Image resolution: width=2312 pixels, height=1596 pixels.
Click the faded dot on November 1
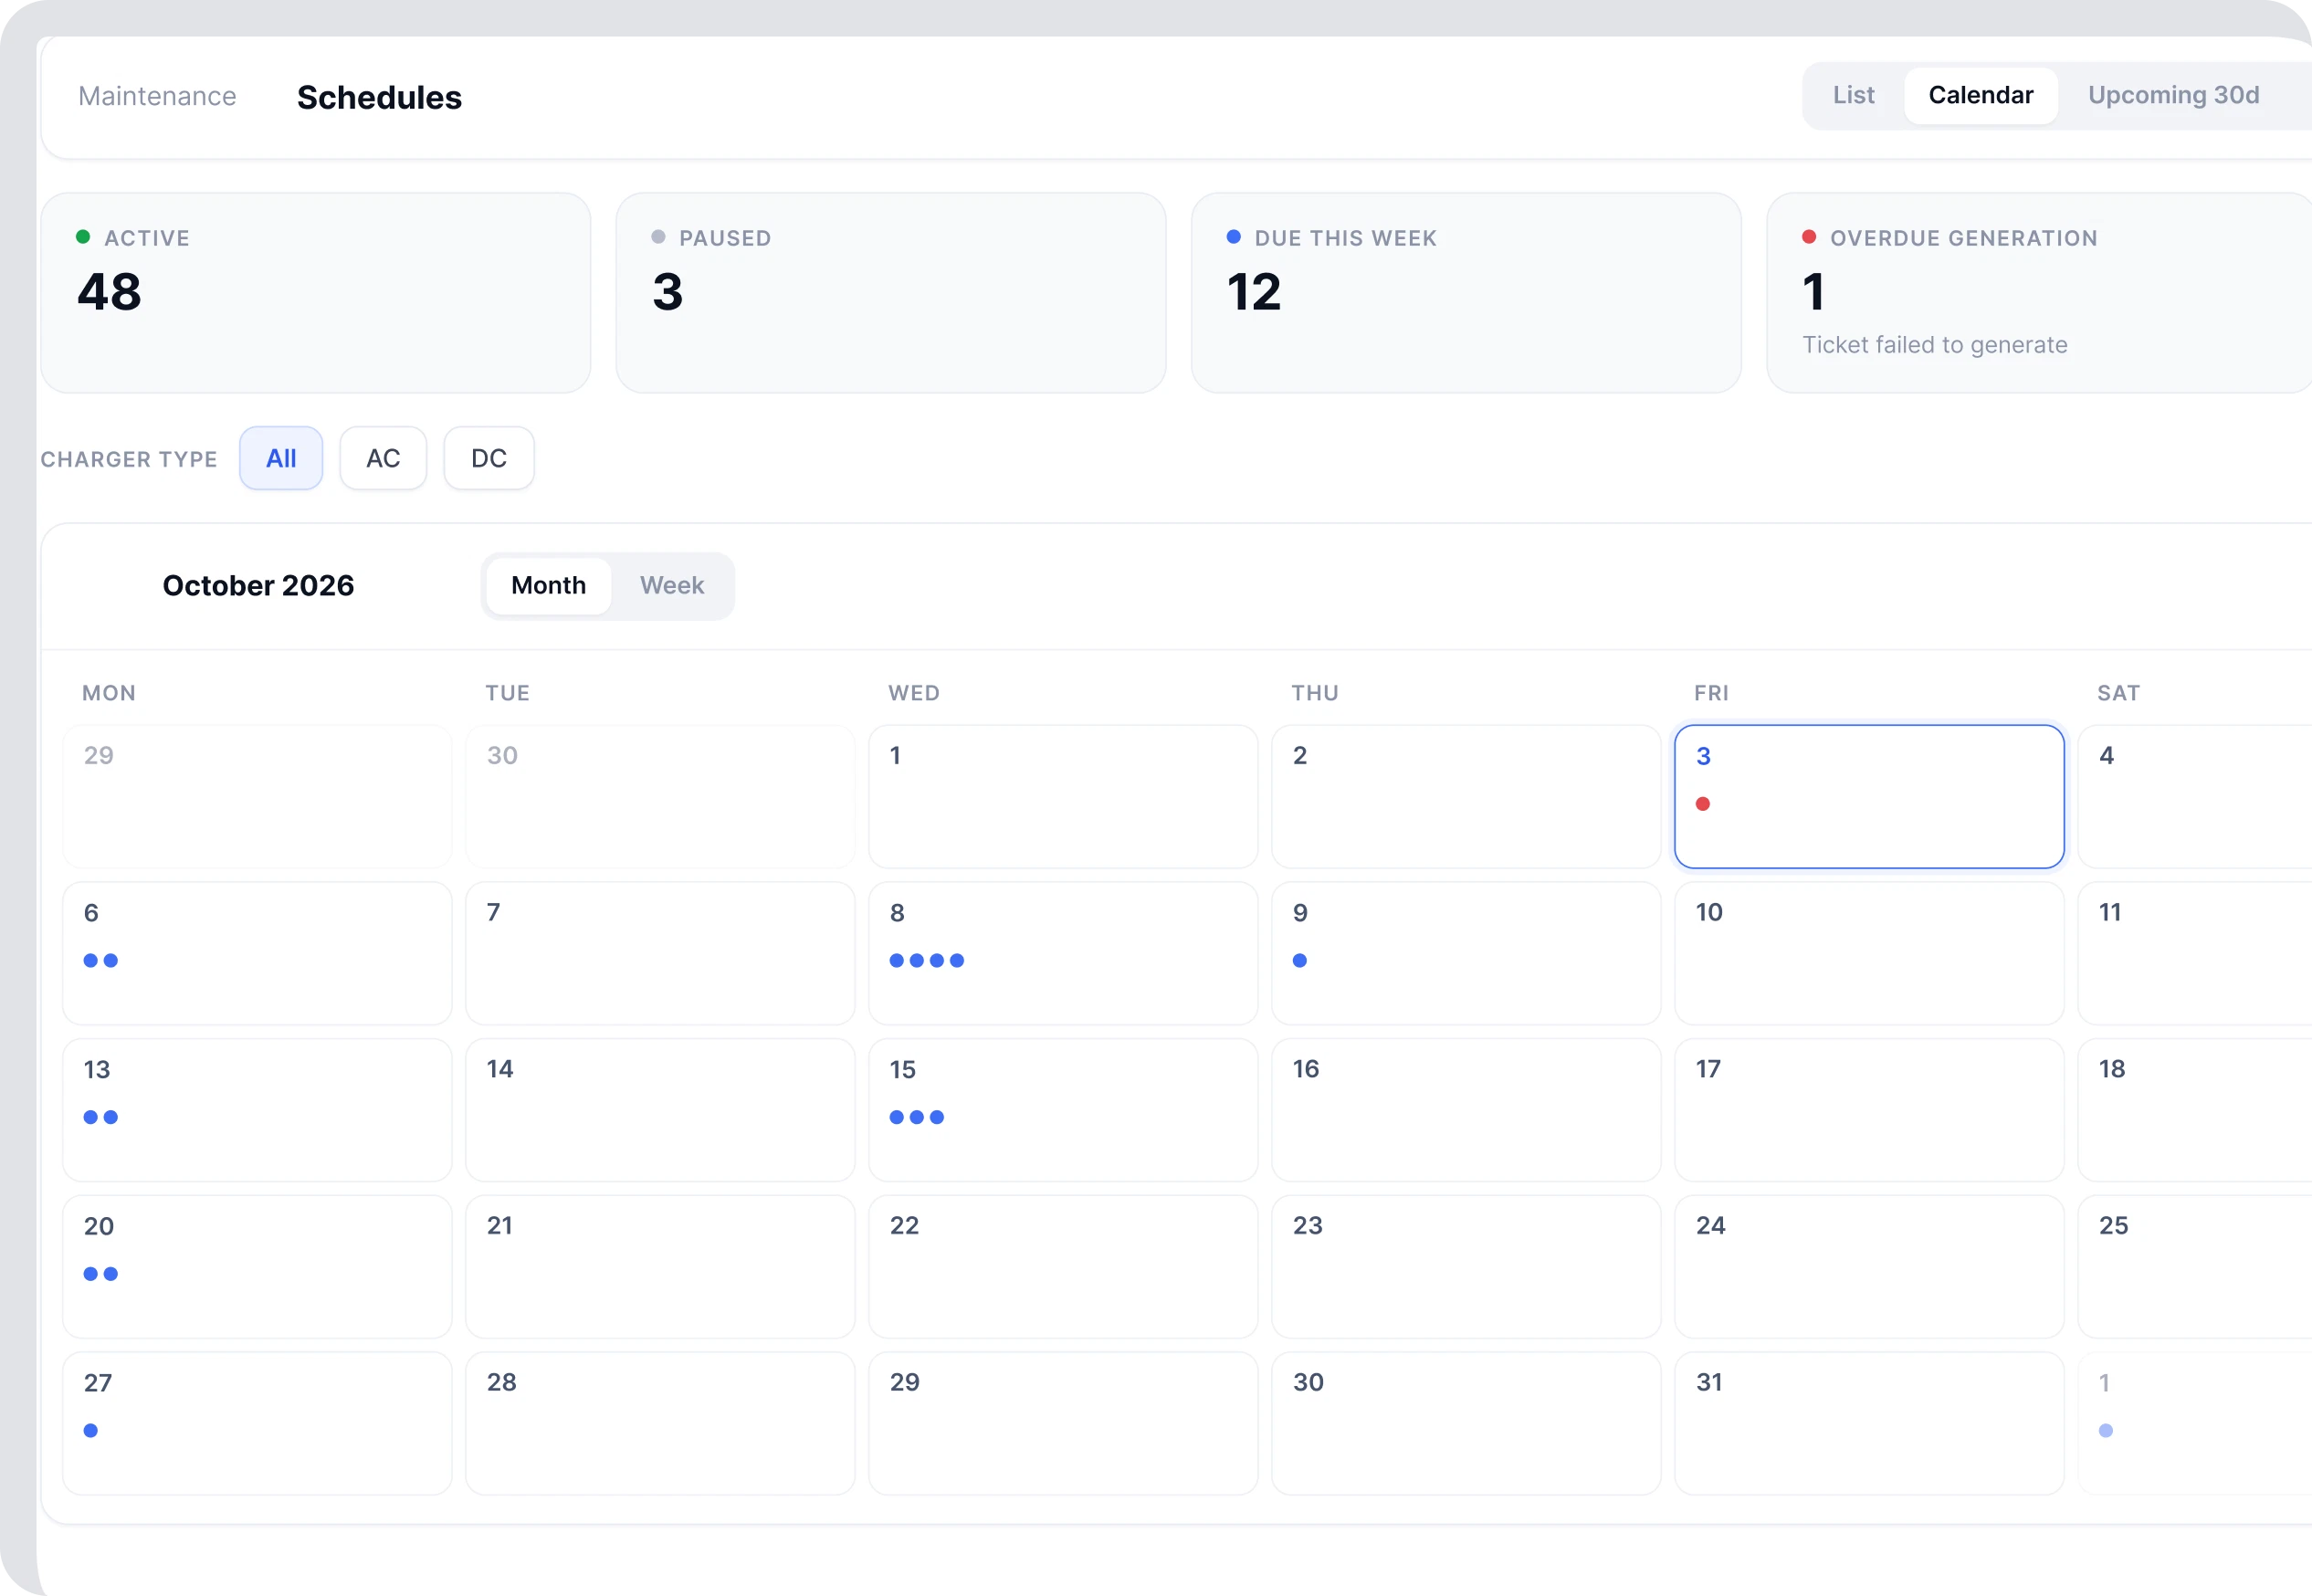click(x=2106, y=1431)
